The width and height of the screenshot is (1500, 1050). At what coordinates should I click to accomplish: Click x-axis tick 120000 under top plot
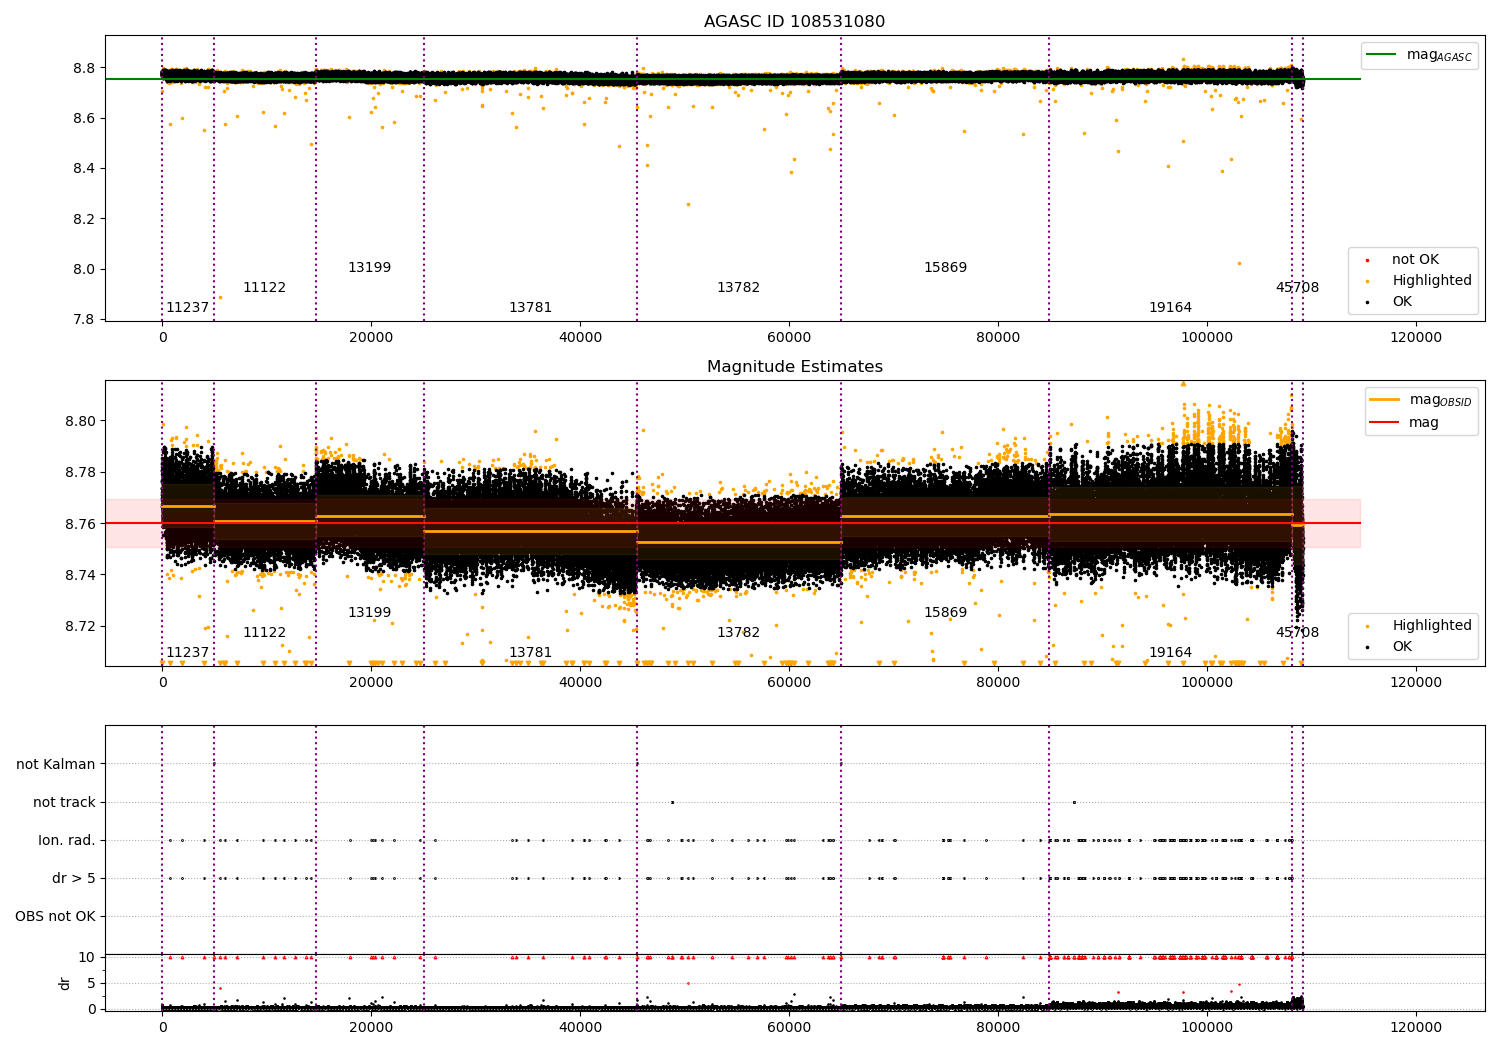[1416, 338]
